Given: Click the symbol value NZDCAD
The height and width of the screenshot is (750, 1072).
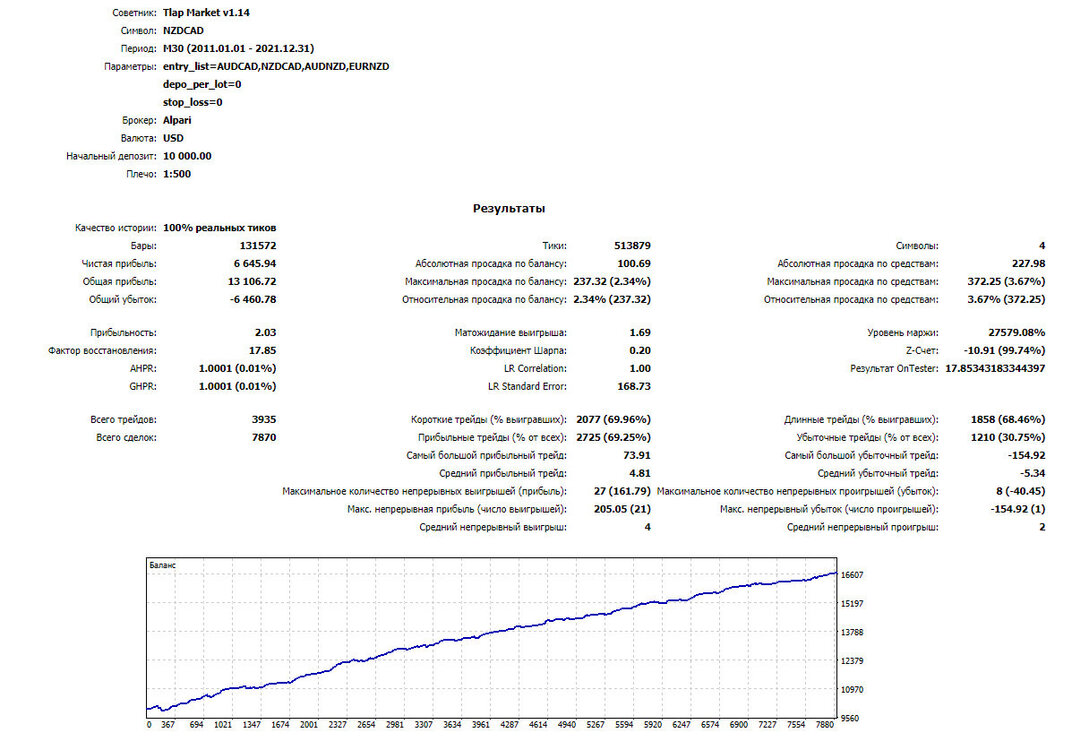Looking at the screenshot, I should tap(183, 30).
